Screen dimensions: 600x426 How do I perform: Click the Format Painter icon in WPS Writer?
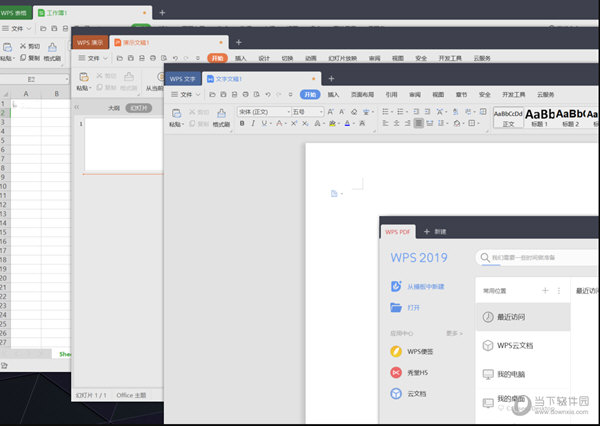(222, 113)
